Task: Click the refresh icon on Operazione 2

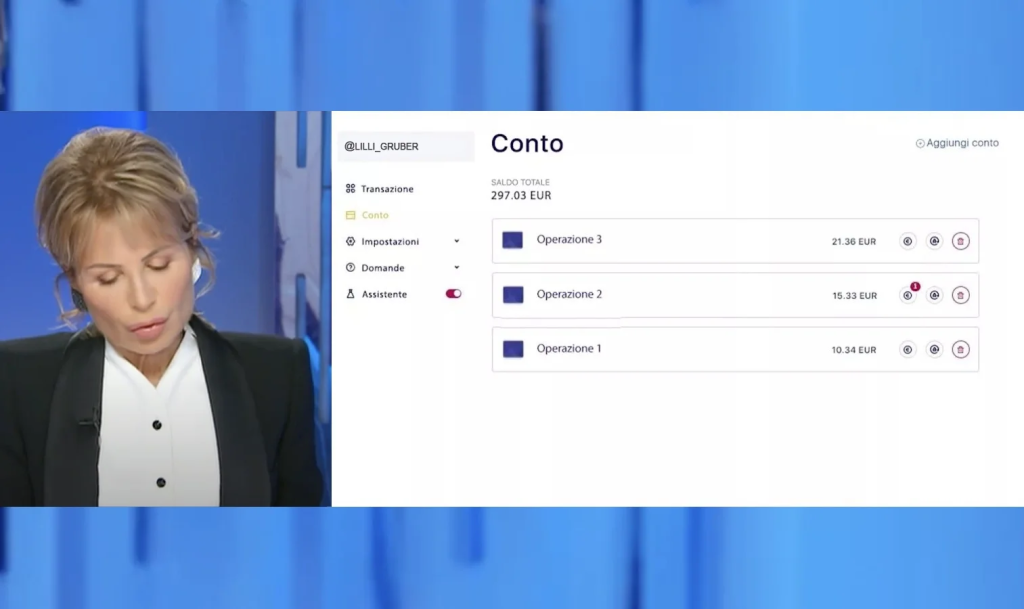Action: (935, 296)
